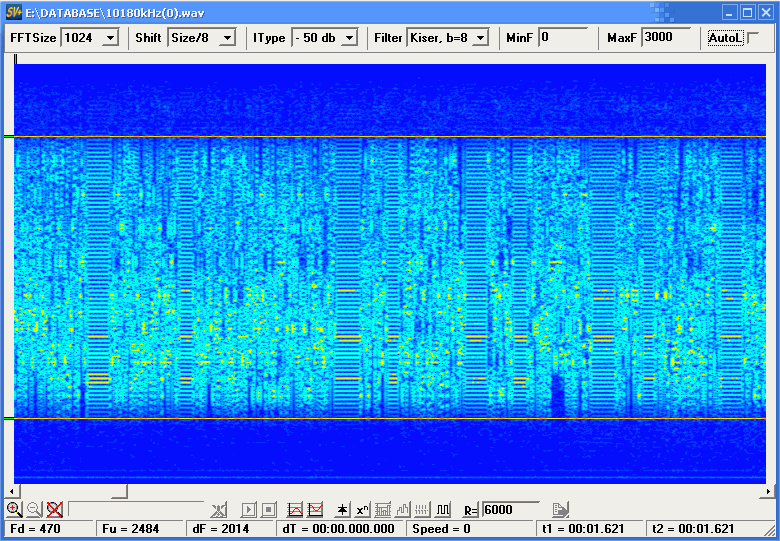Screen dimensions: 780x541
Task: Click the MaxF input field
Action: [x=665, y=37]
